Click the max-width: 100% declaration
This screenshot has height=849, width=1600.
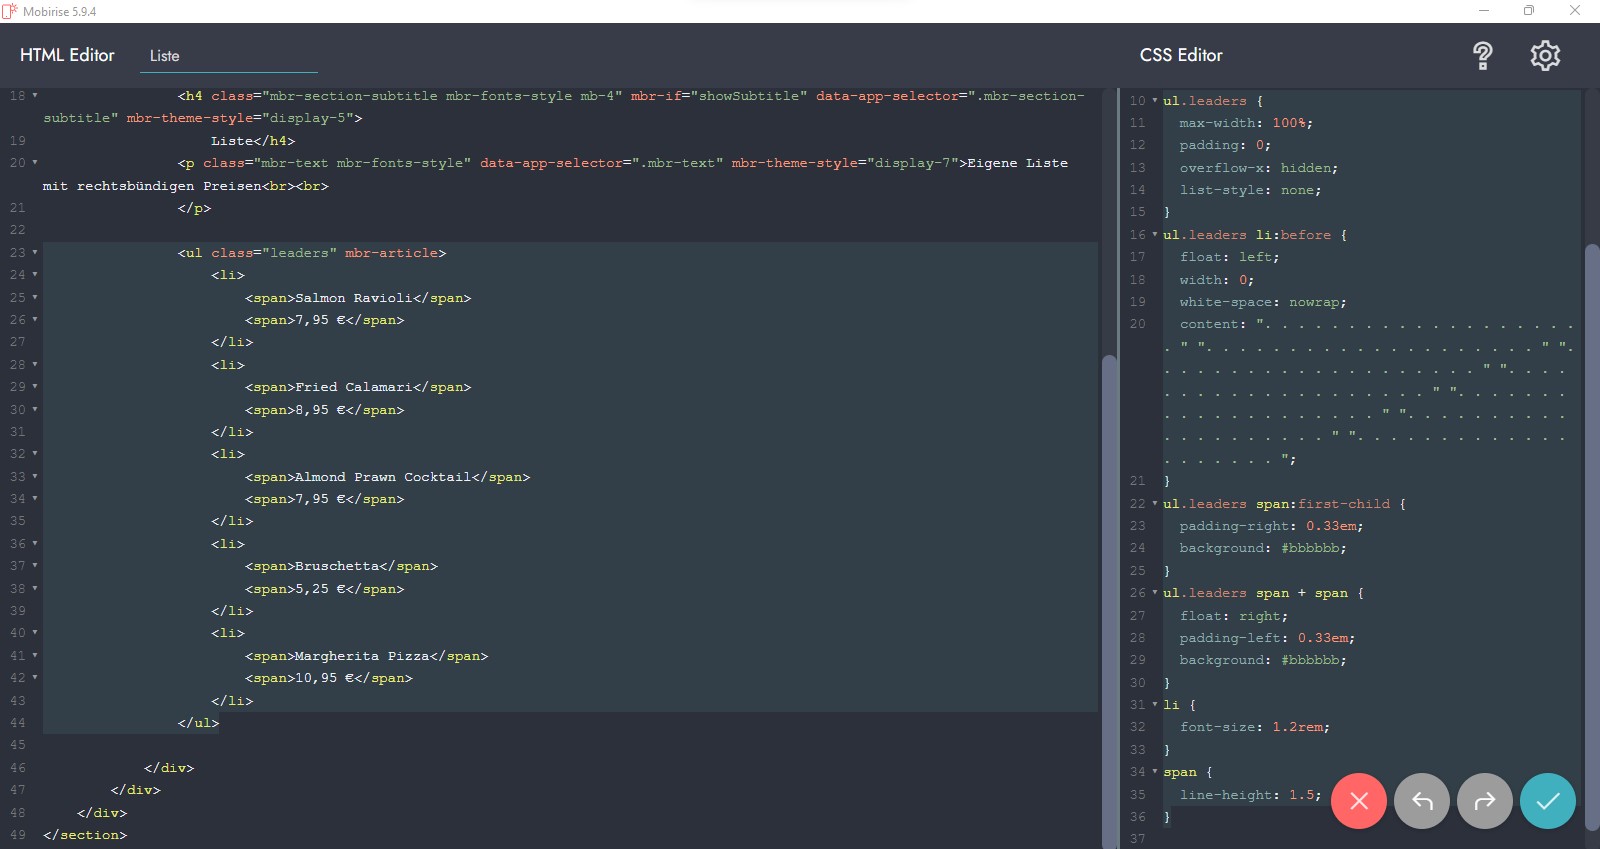point(1246,123)
